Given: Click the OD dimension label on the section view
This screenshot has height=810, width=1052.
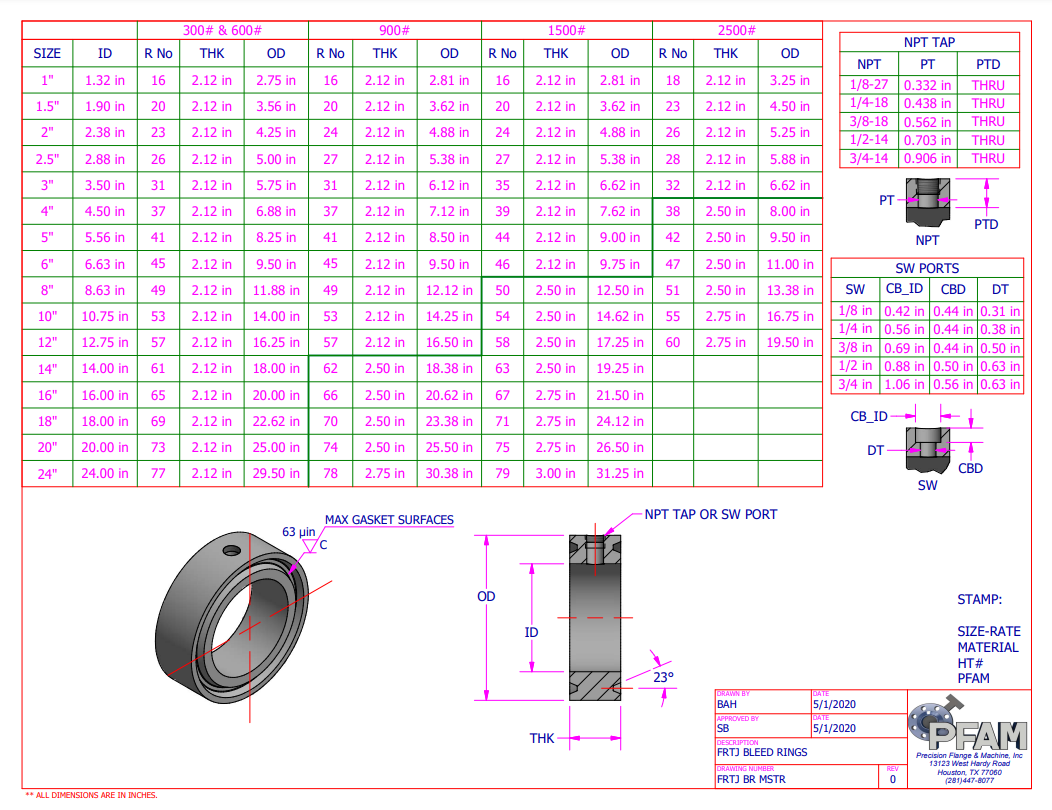Looking at the screenshot, I should click(x=486, y=597).
